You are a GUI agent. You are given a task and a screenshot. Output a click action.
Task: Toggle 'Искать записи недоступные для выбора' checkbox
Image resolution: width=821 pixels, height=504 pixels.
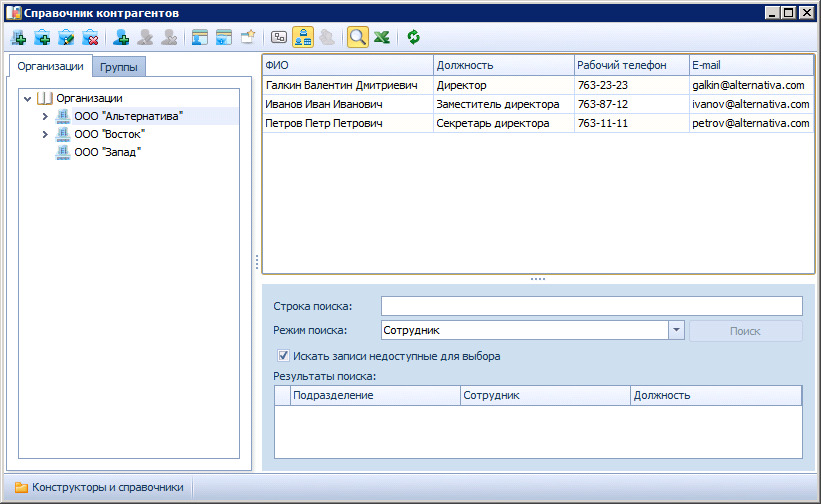(284, 355)
